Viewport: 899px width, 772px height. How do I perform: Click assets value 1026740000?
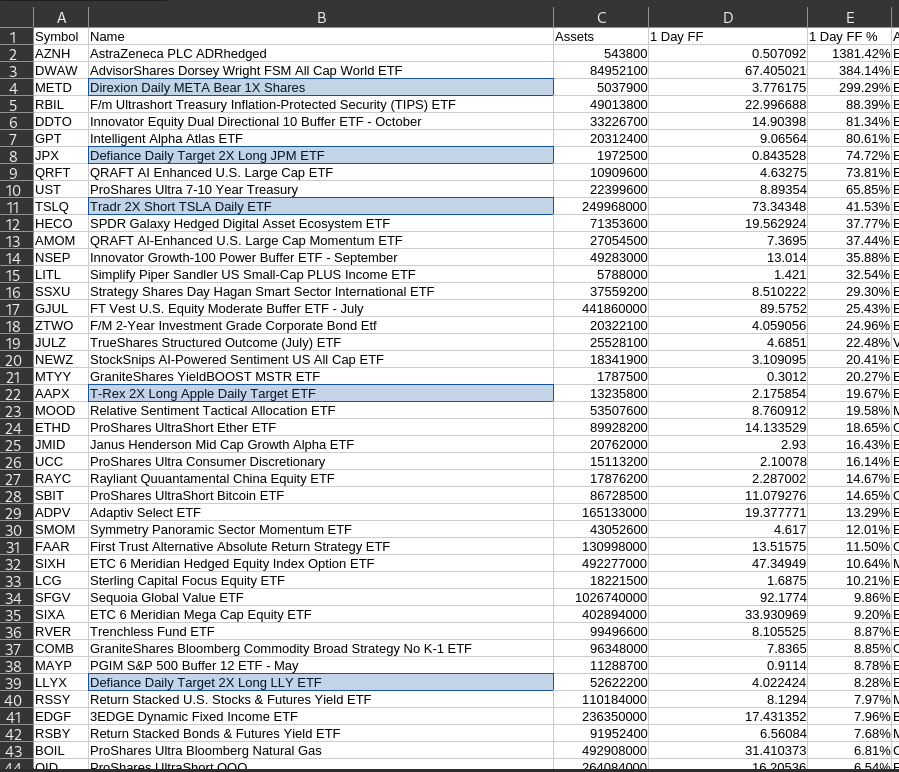click(601, 598)
